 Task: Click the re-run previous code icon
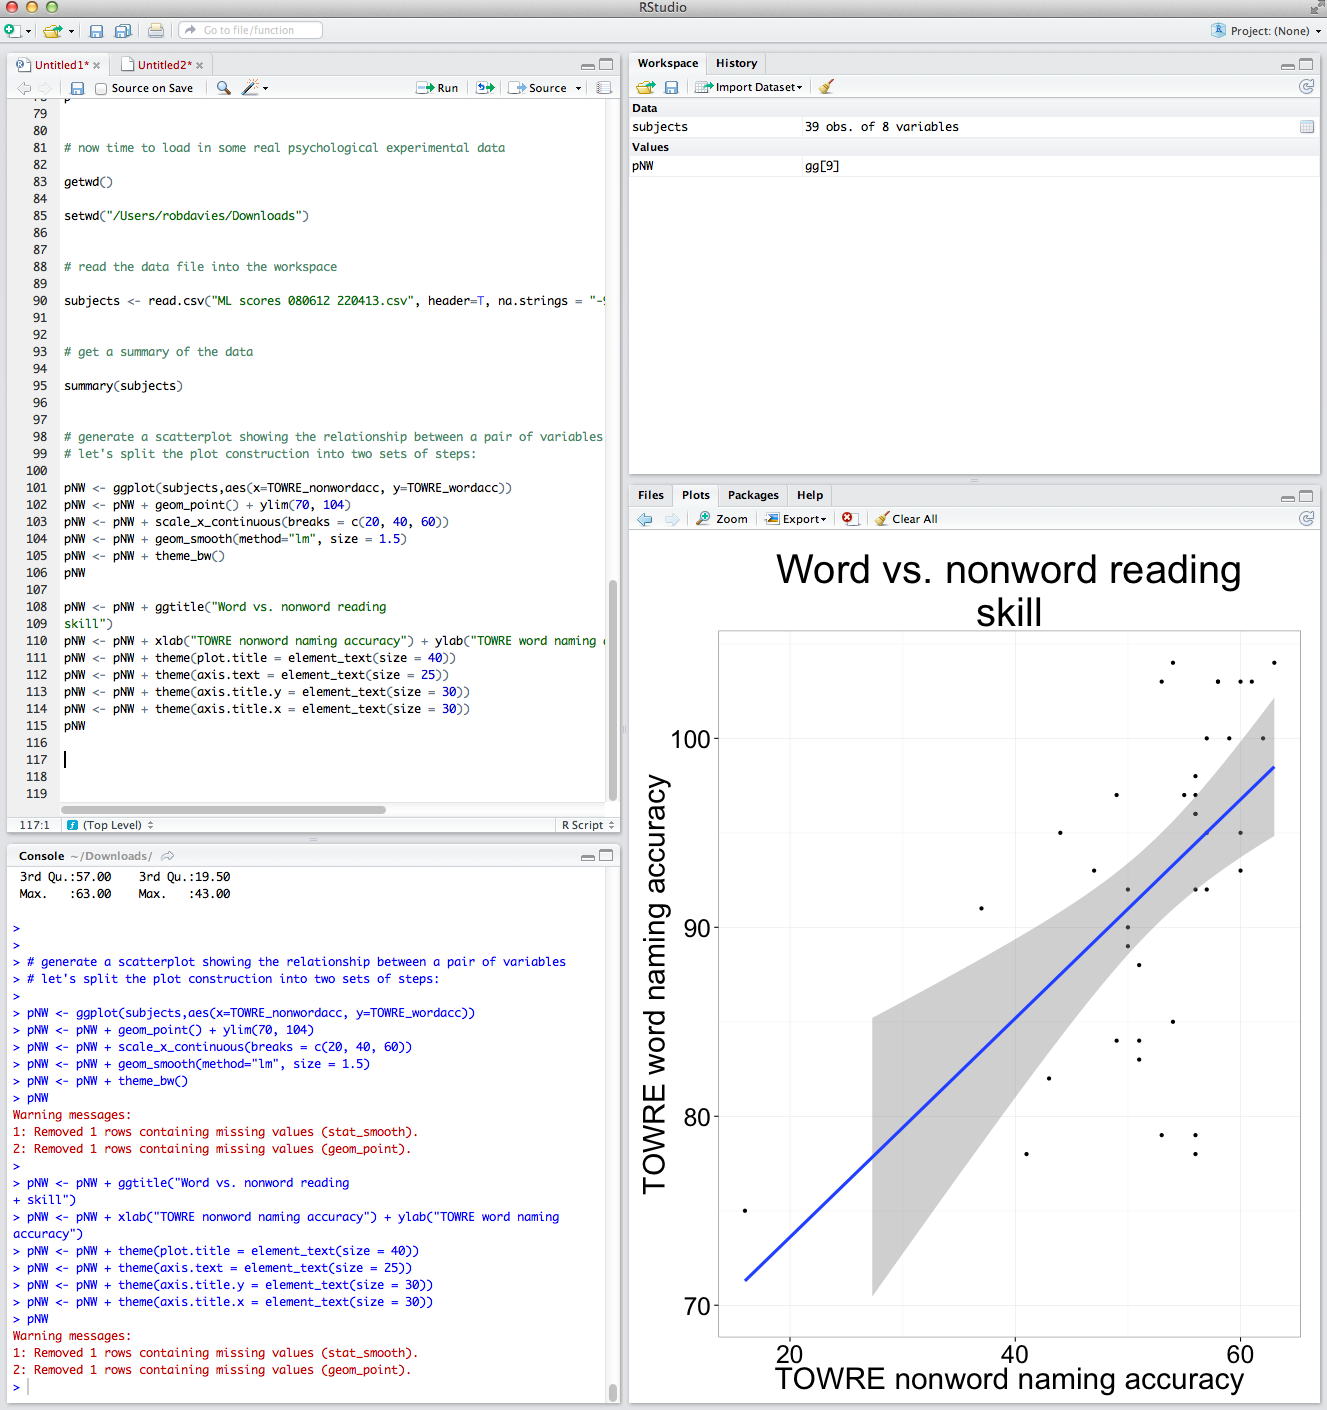point(485,88)
